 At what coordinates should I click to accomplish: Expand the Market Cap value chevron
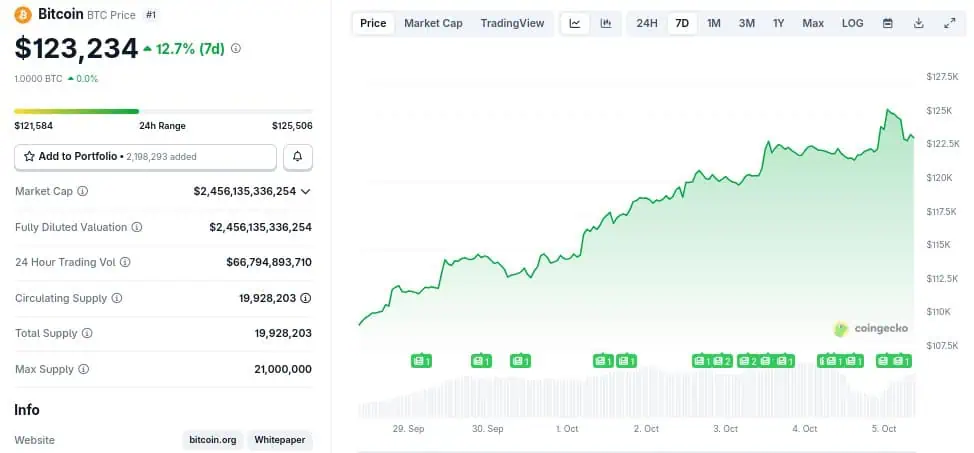click(x=306, y=191)
